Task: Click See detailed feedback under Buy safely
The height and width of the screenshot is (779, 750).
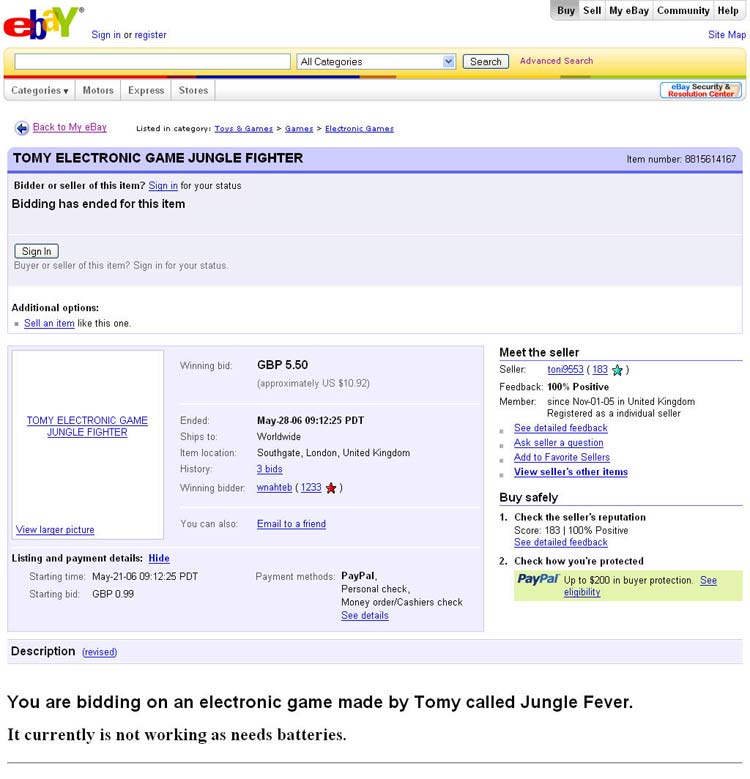Action: click(561, 543)
